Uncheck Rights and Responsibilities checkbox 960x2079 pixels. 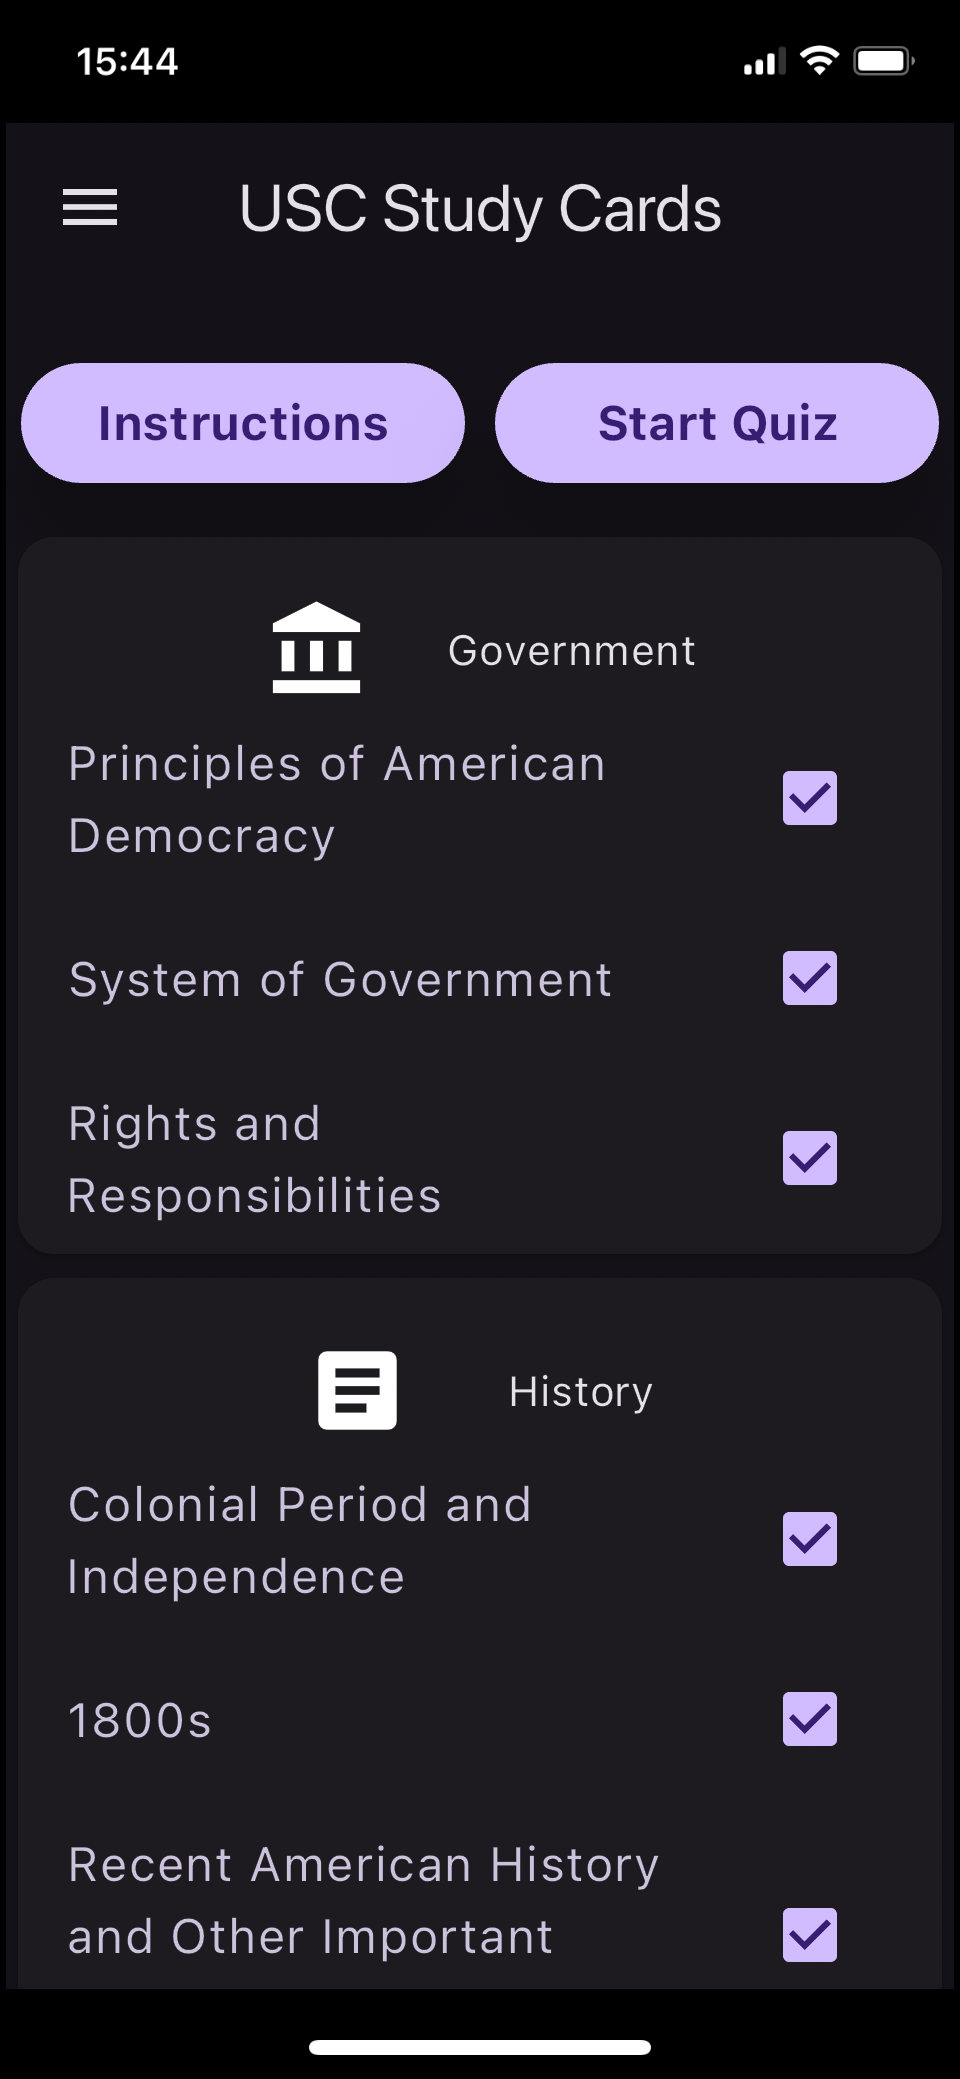pos(809,1158)
